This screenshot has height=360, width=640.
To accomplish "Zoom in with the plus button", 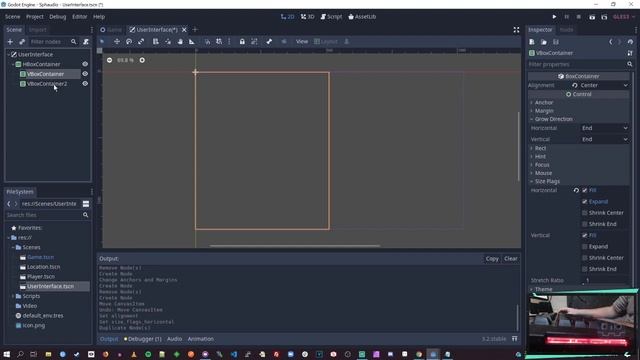I will pyautogui.click(x=142, y=60).
